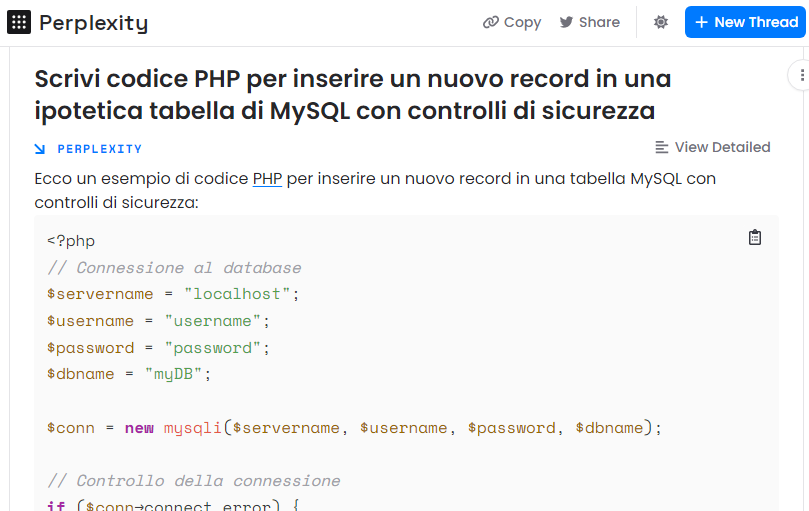809x511 pixels.
Task: Copy code using the clipboard icon
Action: pyautogui.click(x=755, y=237)
